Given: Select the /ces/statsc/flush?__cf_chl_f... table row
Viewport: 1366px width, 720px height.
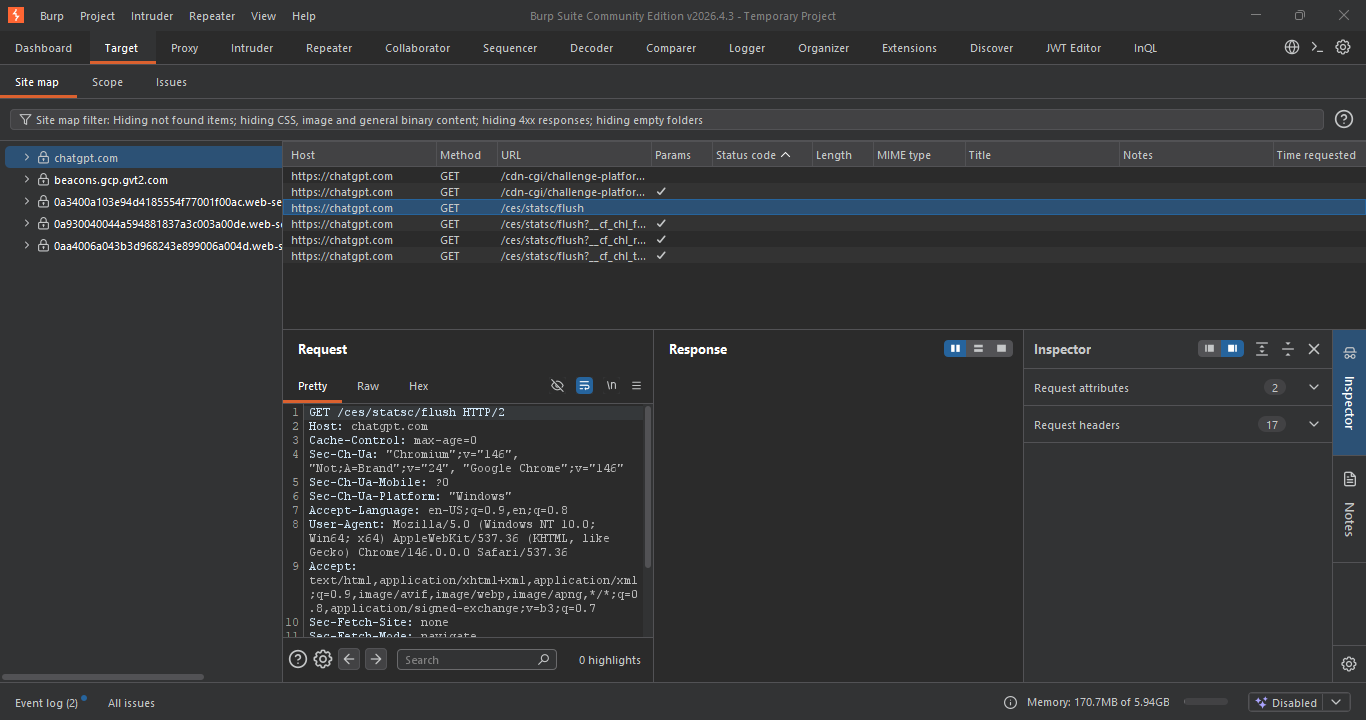Looking at the screenshot, I should (824, 224).
